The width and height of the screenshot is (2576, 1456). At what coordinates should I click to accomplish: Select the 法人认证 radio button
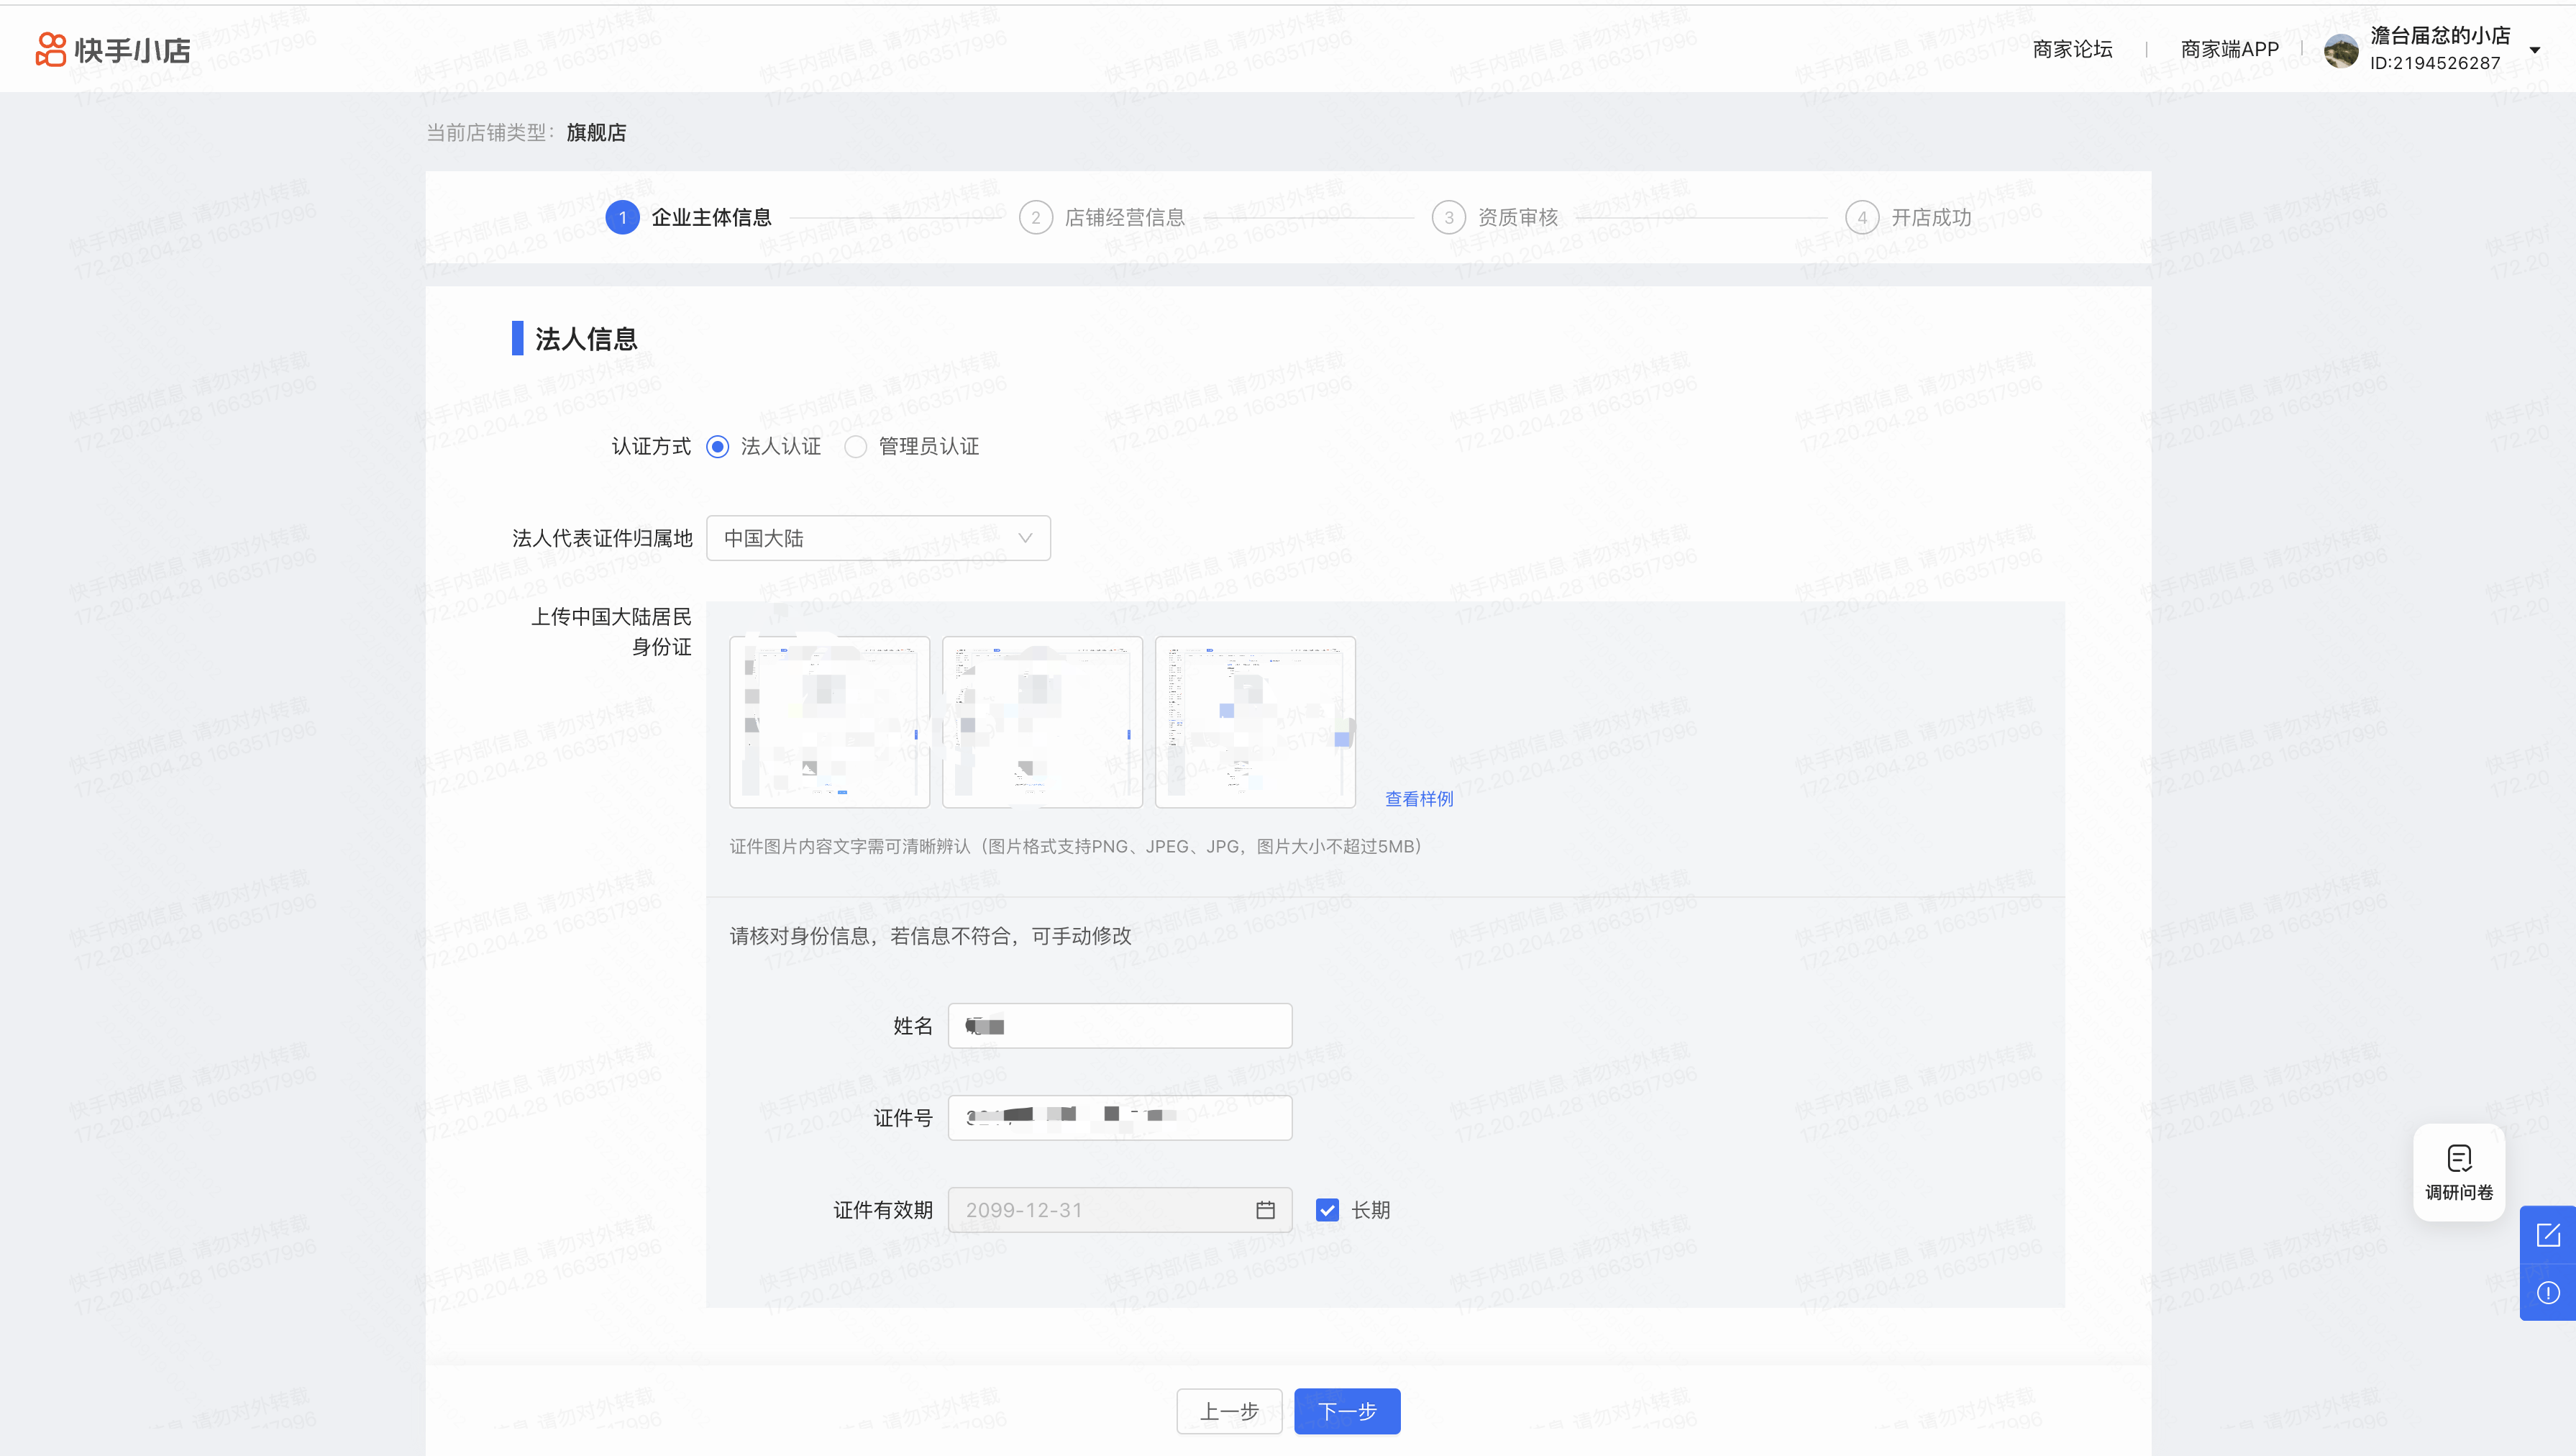click(717, 446)
